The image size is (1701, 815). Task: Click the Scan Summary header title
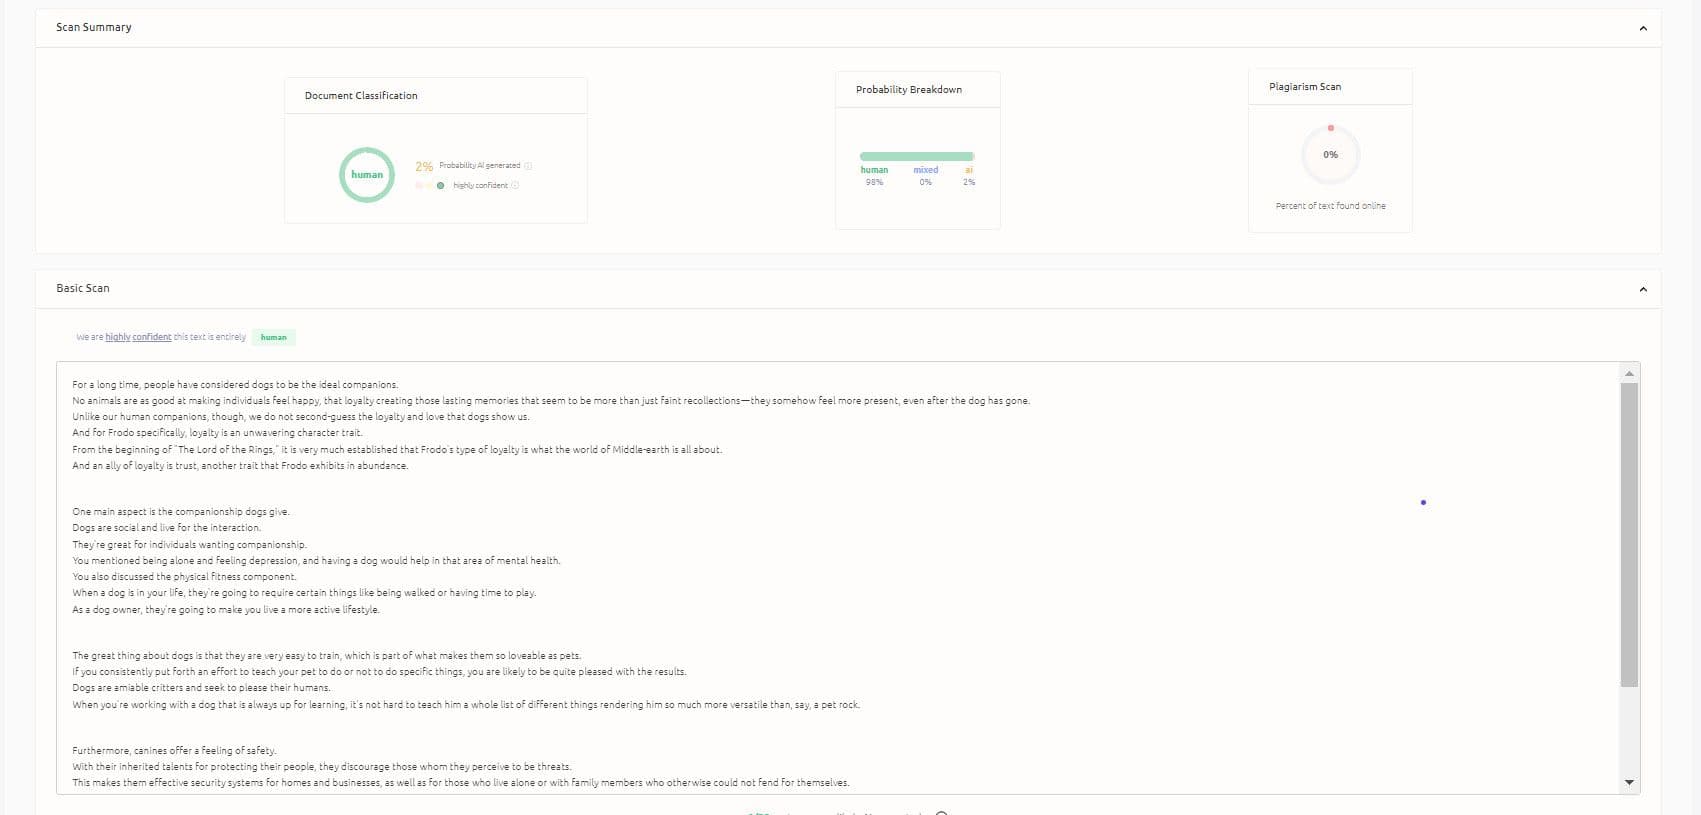(94, 27)
